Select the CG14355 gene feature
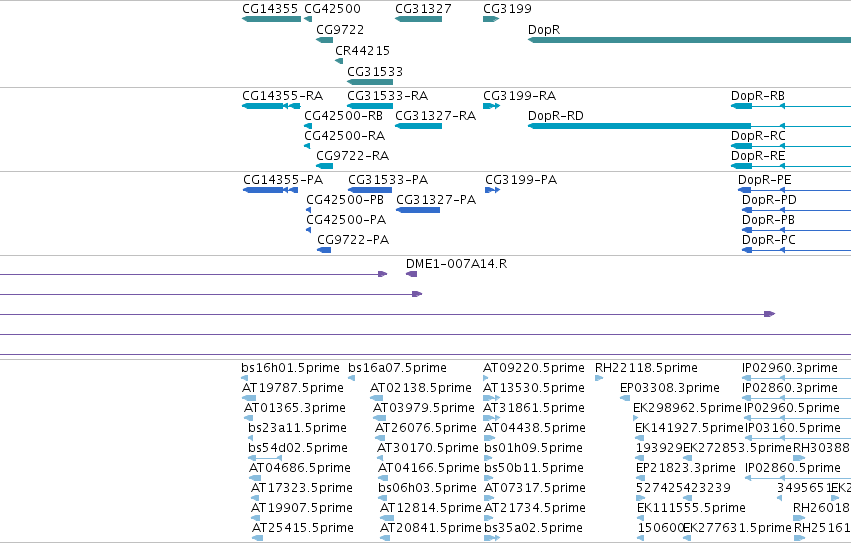This screenshot has height=543, width=851. click(x=271, y=19)
